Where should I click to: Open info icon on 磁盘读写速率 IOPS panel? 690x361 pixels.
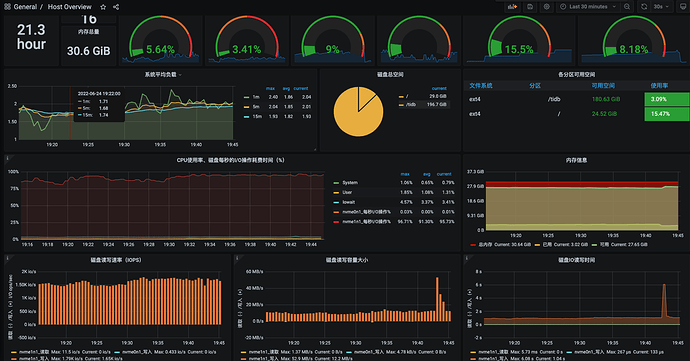pyautogui.click(x=7, y=258)
